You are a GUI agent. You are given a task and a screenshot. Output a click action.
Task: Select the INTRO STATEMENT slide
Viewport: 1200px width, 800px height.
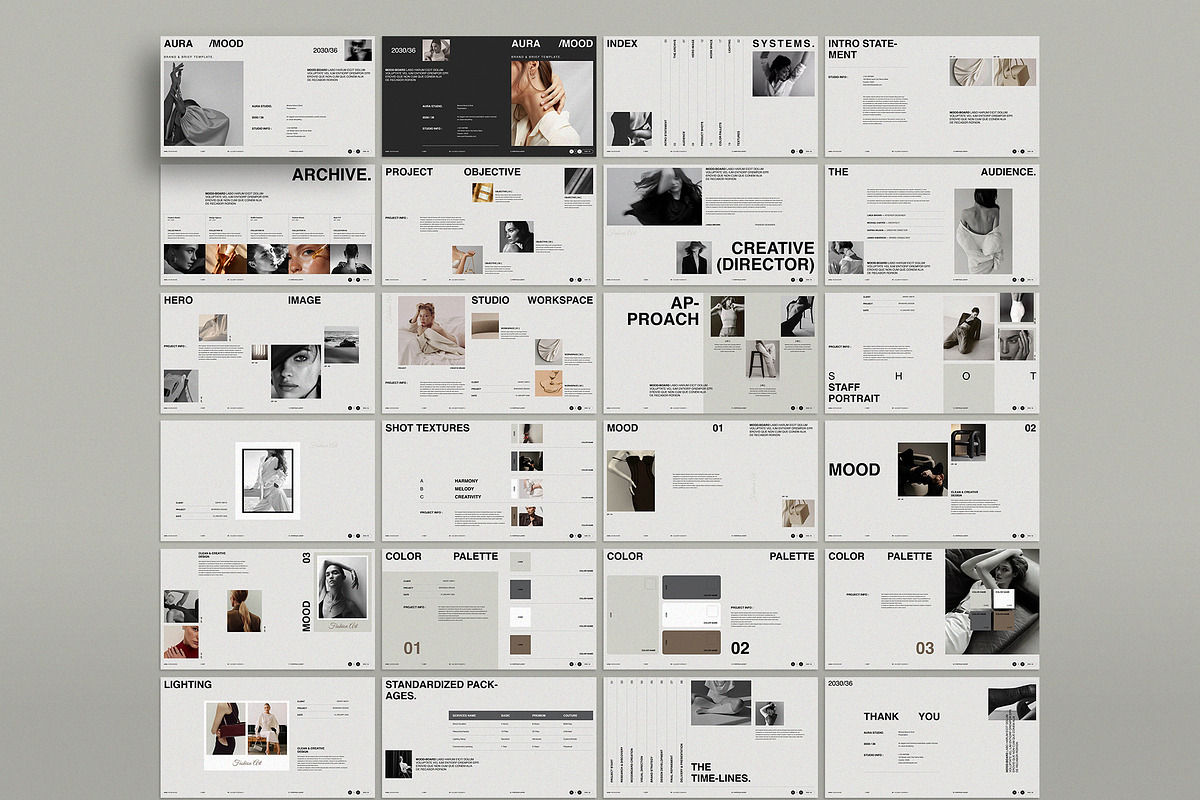[932, 96]
